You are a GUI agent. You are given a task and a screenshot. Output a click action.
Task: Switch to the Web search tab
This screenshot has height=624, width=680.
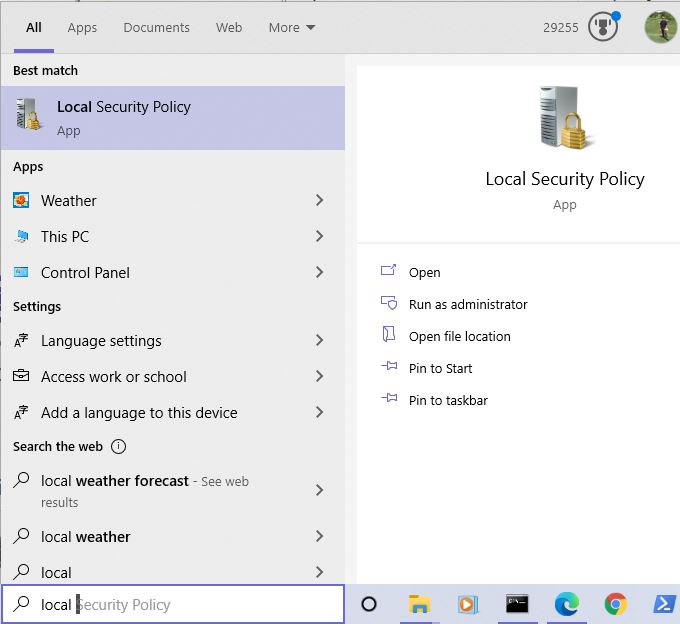point(229,27)
